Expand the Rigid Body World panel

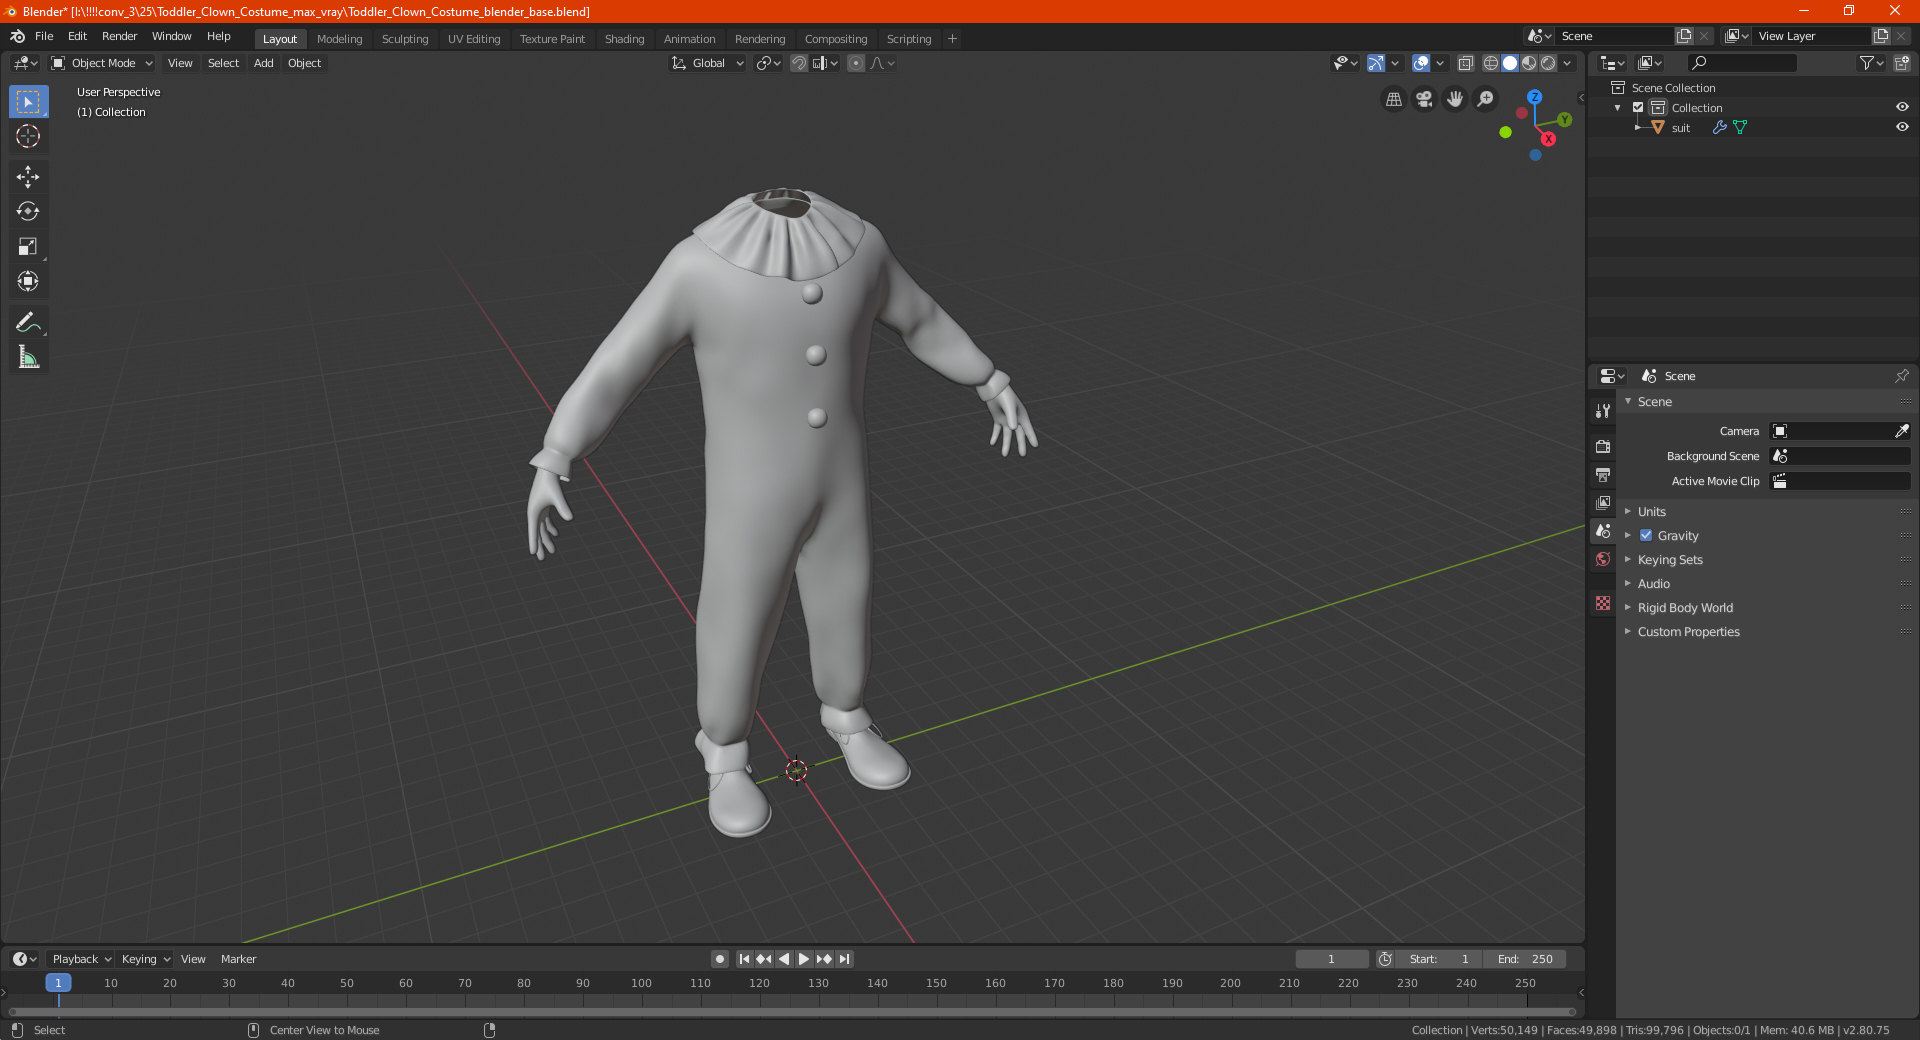(x=1685, y=608)
